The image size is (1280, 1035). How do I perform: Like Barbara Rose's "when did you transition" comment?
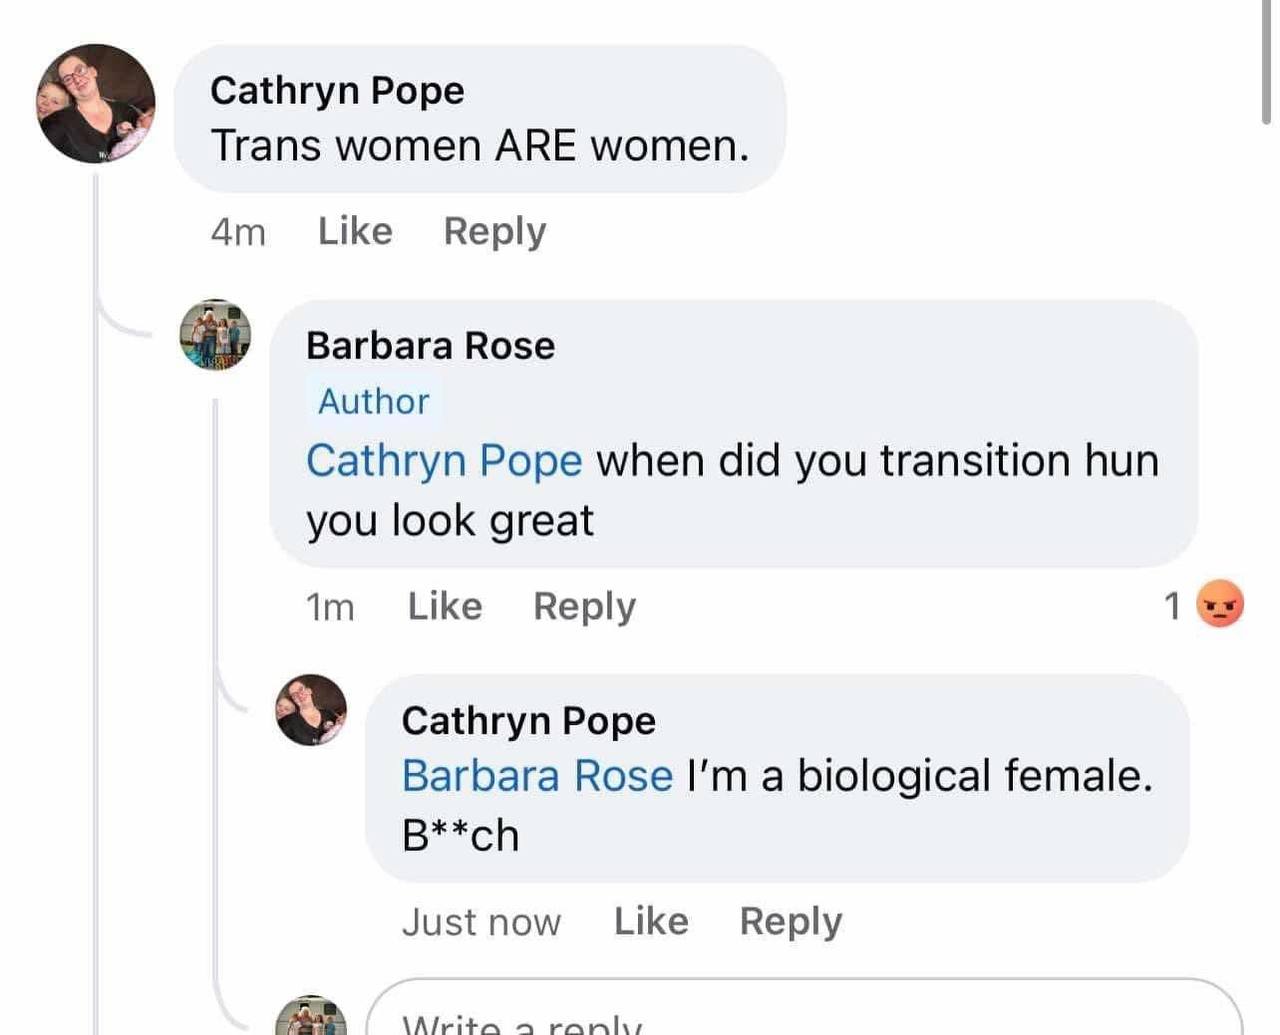click(x=445, y=606)
